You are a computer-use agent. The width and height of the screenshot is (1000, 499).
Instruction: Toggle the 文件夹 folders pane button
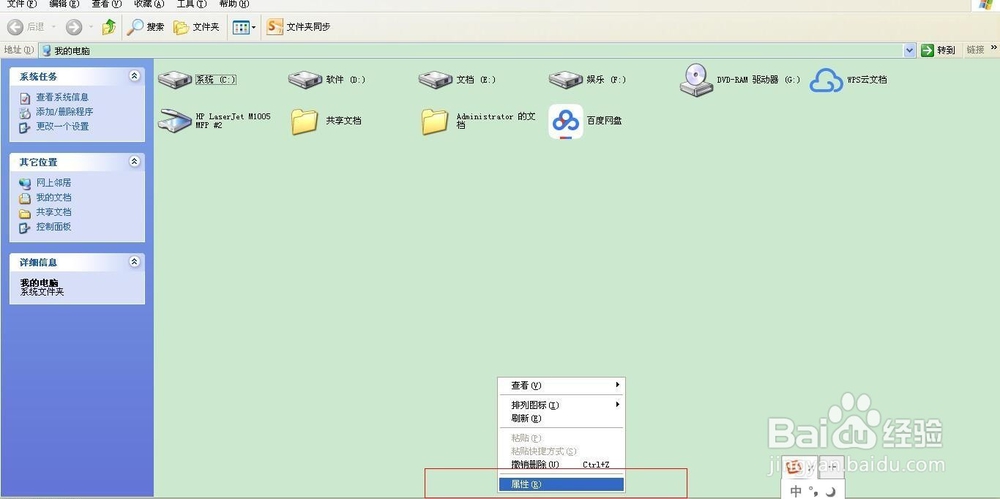click(196, 27)
